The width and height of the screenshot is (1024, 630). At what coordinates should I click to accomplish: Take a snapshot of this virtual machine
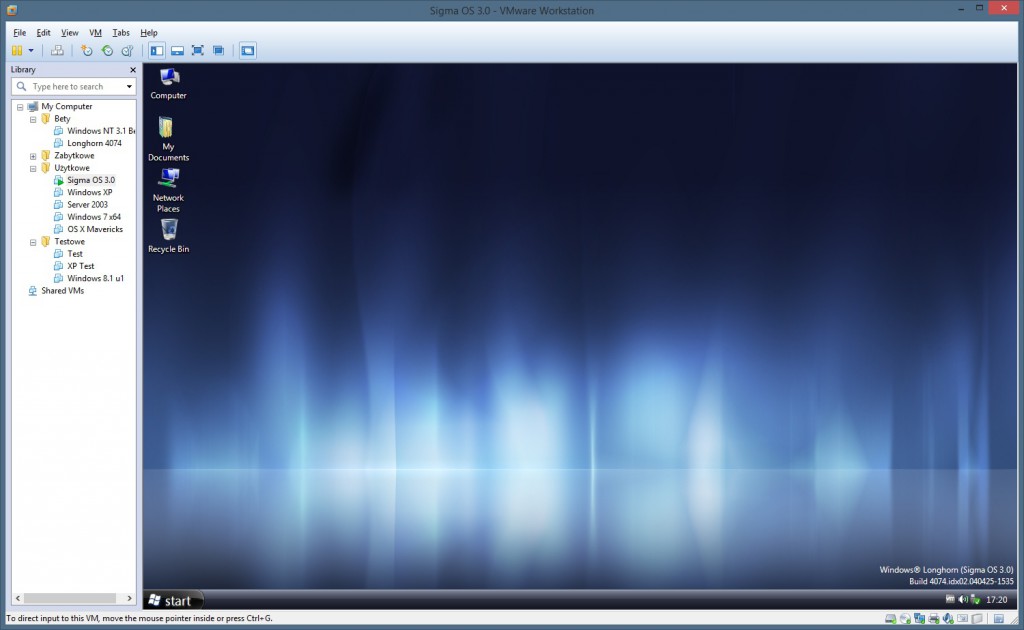[x=86, y=50]
